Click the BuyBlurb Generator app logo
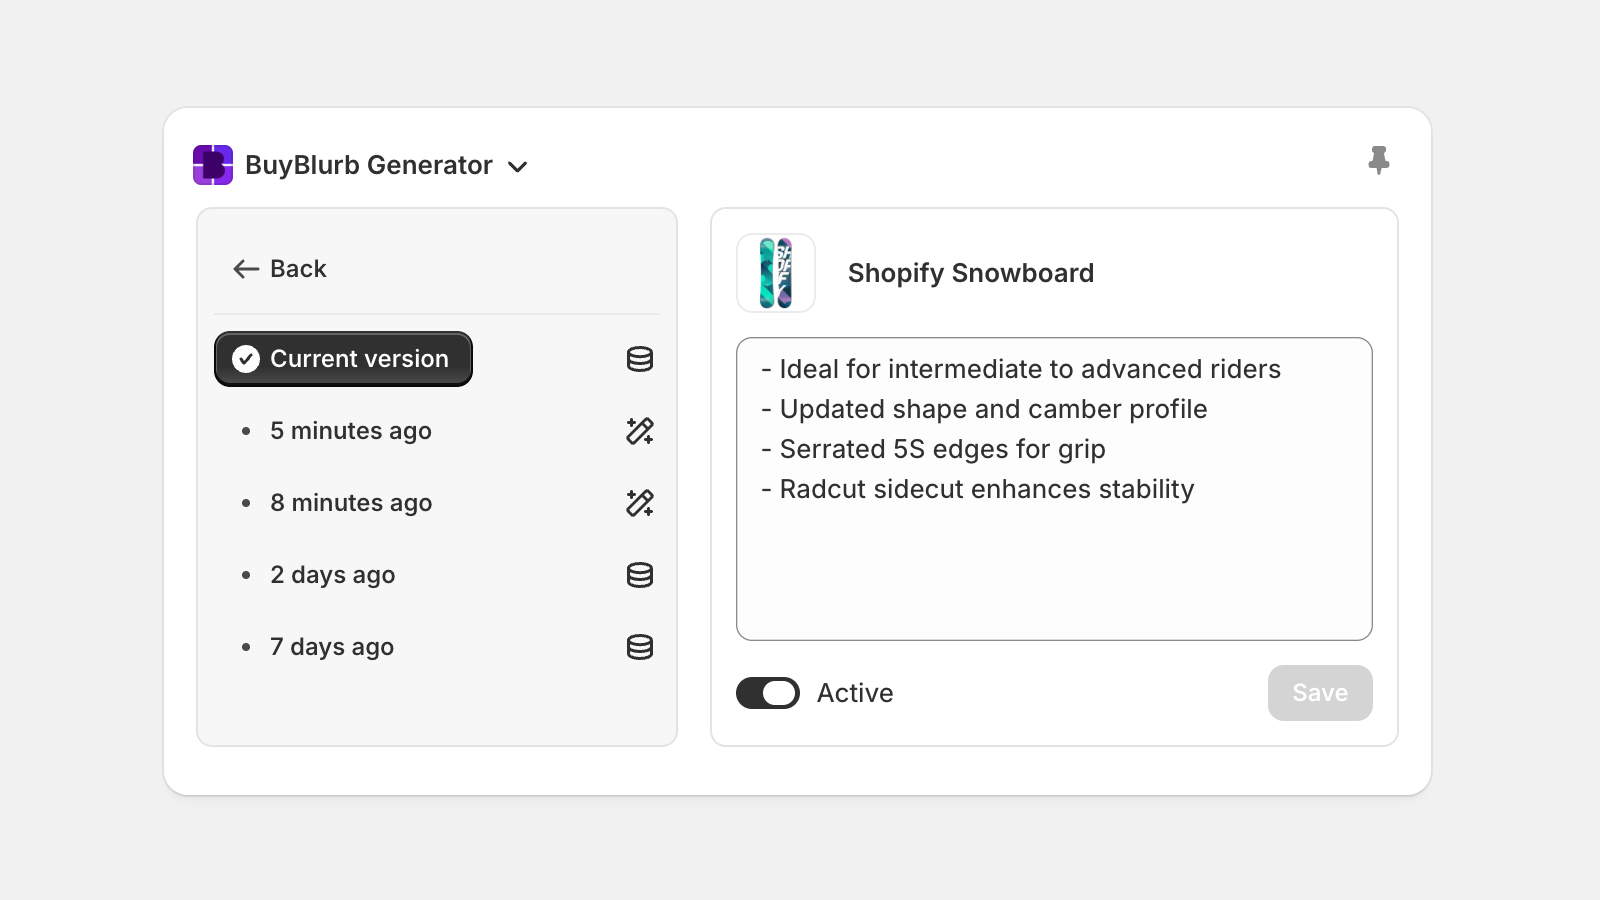The height and width of the screenshot is (900, 1600). (x=213, y=165)
